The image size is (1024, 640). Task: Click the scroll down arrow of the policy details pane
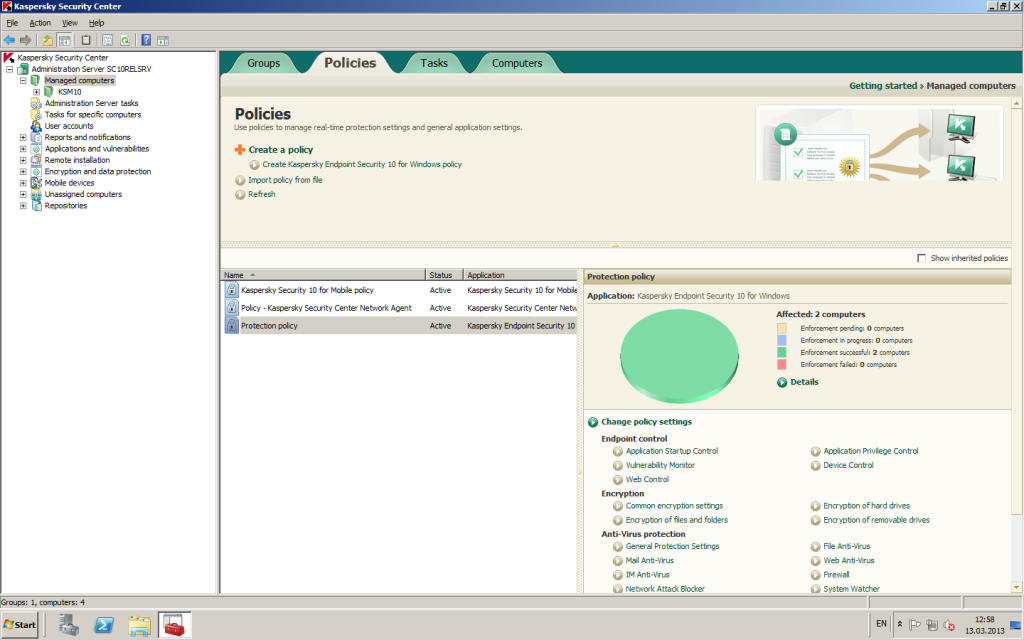tap(1017, 587)
